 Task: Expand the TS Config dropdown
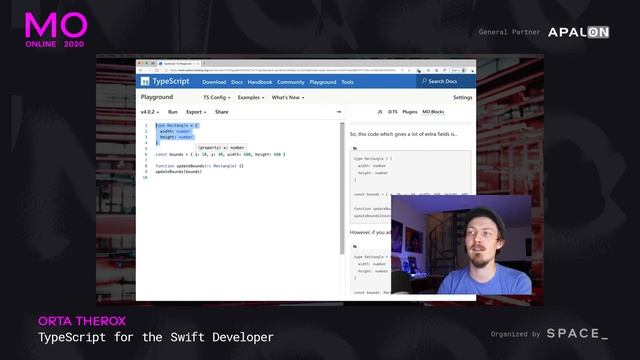point(217,98)
